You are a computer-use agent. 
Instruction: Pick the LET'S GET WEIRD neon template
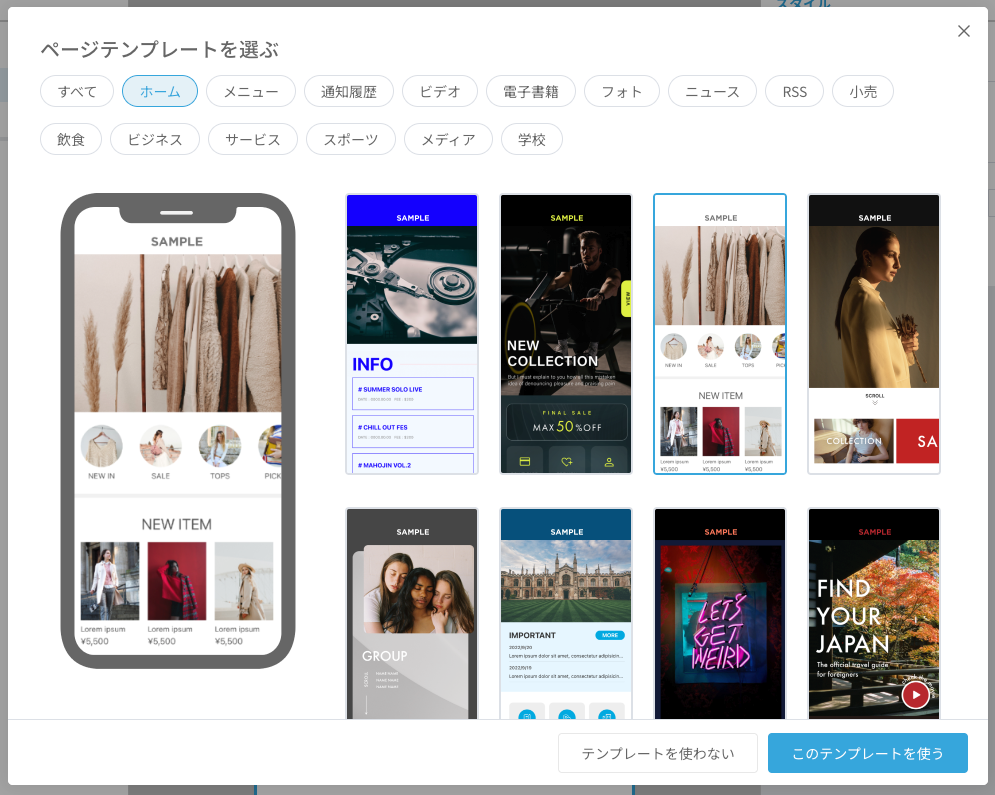(720, 614)
